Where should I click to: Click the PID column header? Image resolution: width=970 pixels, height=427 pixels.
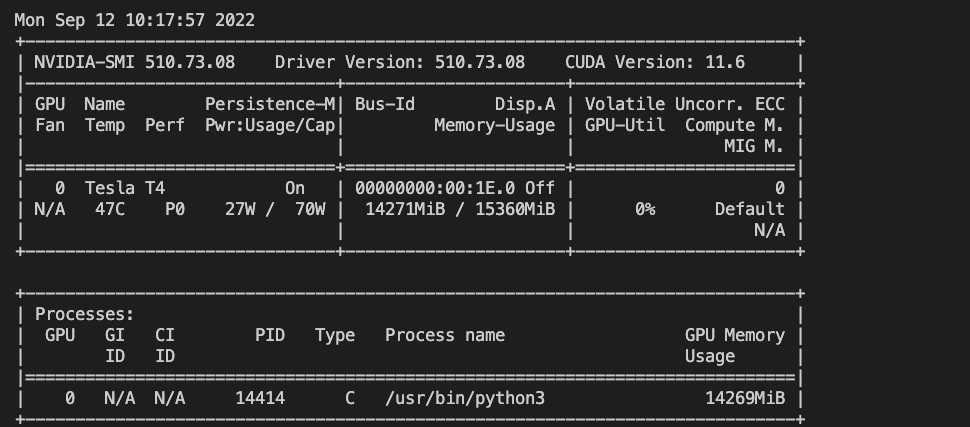270,335
